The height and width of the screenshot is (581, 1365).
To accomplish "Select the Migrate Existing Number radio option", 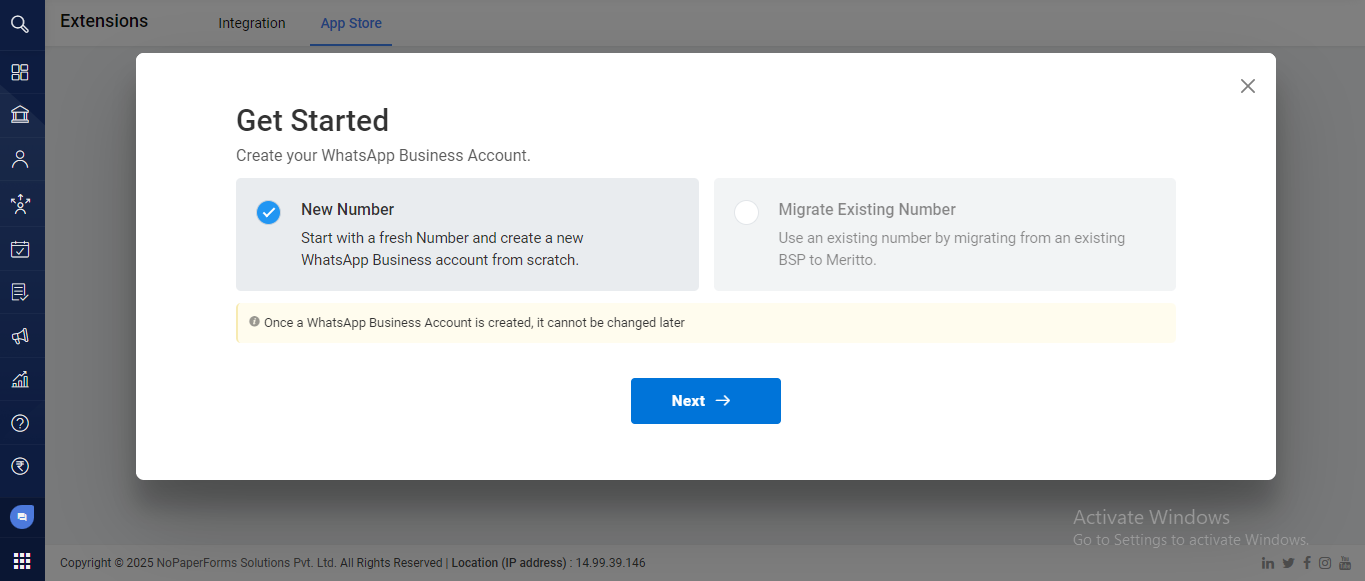I will point(746,212).
